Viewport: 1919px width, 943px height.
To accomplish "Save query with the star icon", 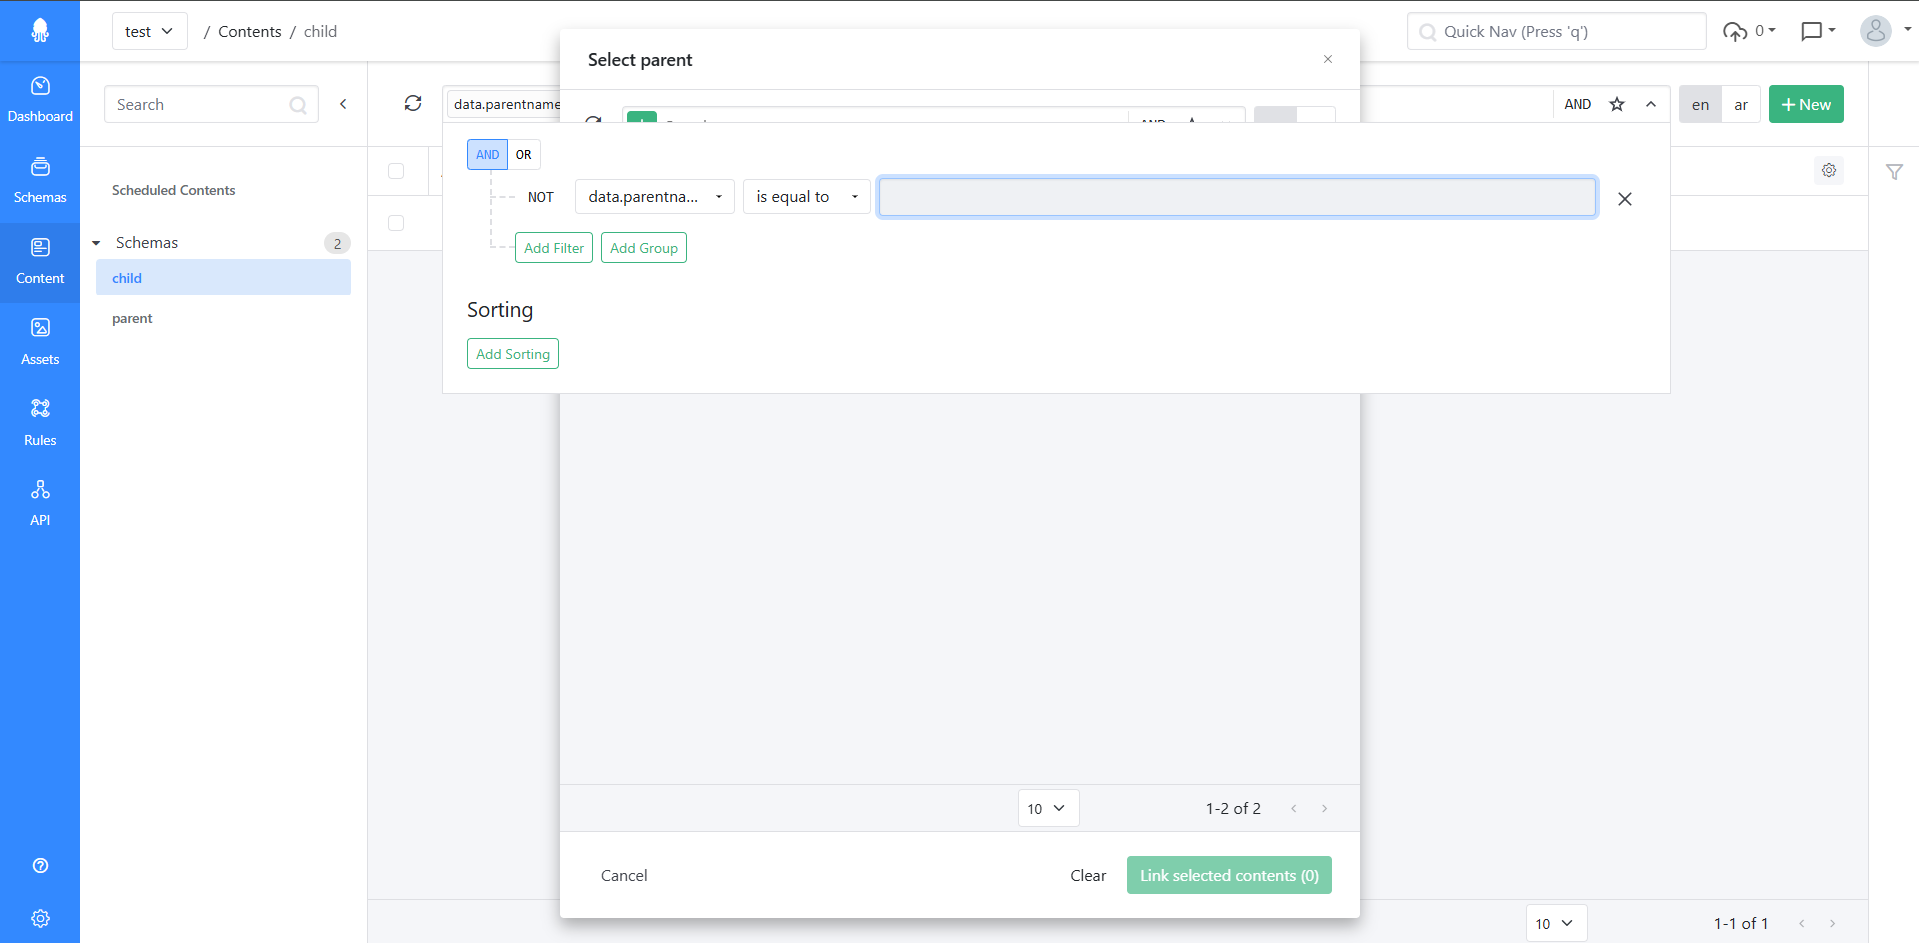I will (1617, 104).
